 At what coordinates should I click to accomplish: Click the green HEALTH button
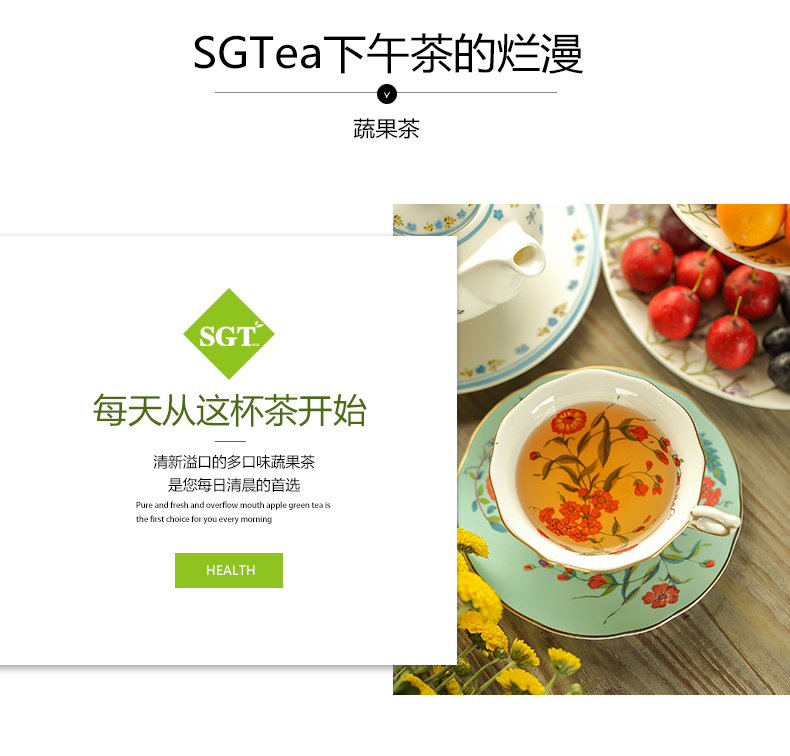coord(229,570)
